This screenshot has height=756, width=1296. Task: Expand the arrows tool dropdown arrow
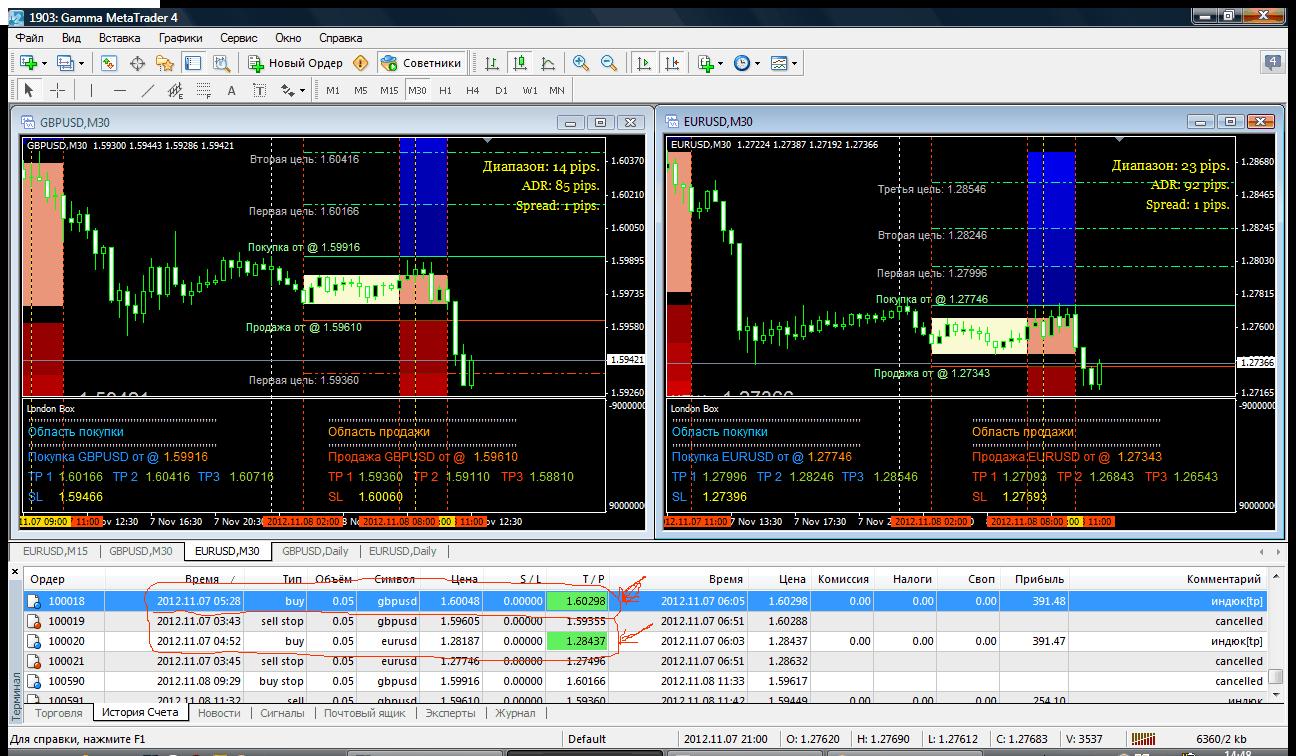302,90
